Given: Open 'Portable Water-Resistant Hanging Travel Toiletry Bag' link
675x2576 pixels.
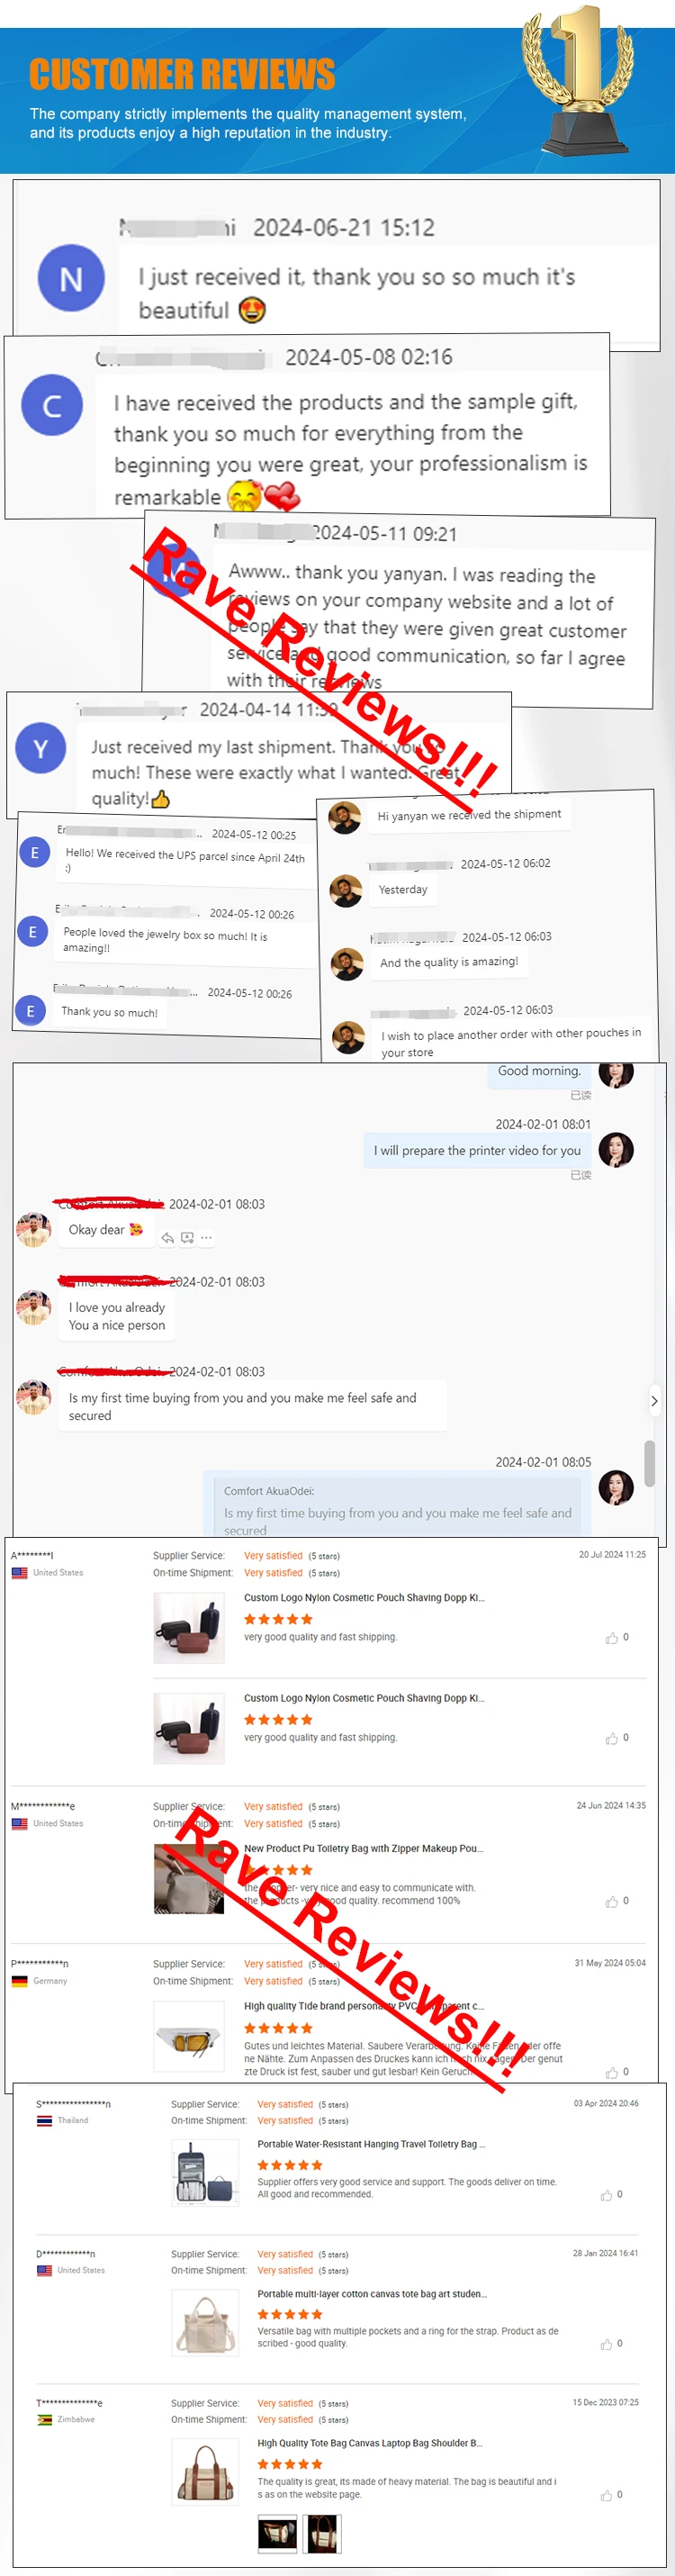Looking at the screenshot, I should point(371,2144).
